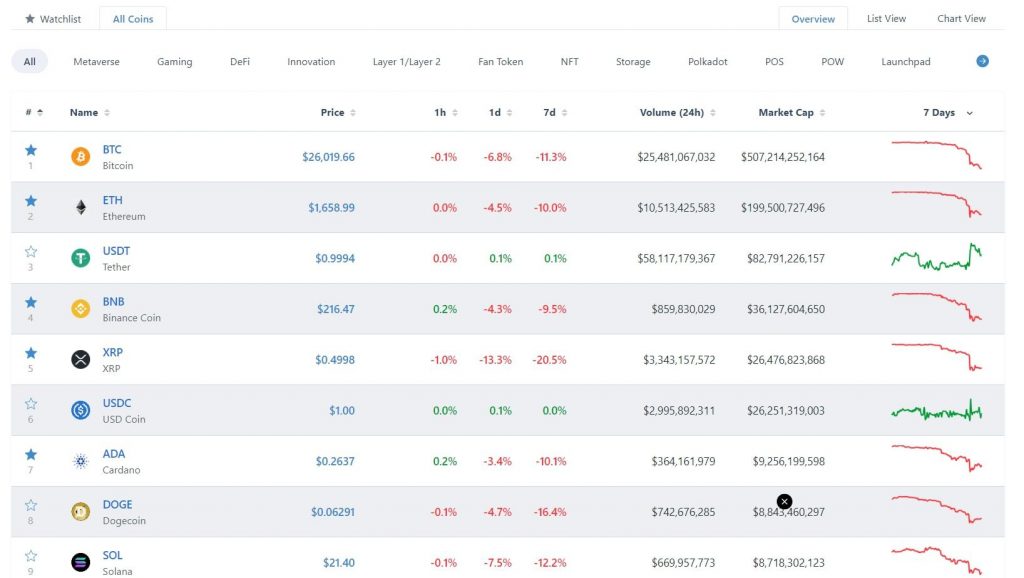Unstar BNB from the watchlist
Image resolution: width=1024 pixels, height=578 pixels.
(31, 302)
